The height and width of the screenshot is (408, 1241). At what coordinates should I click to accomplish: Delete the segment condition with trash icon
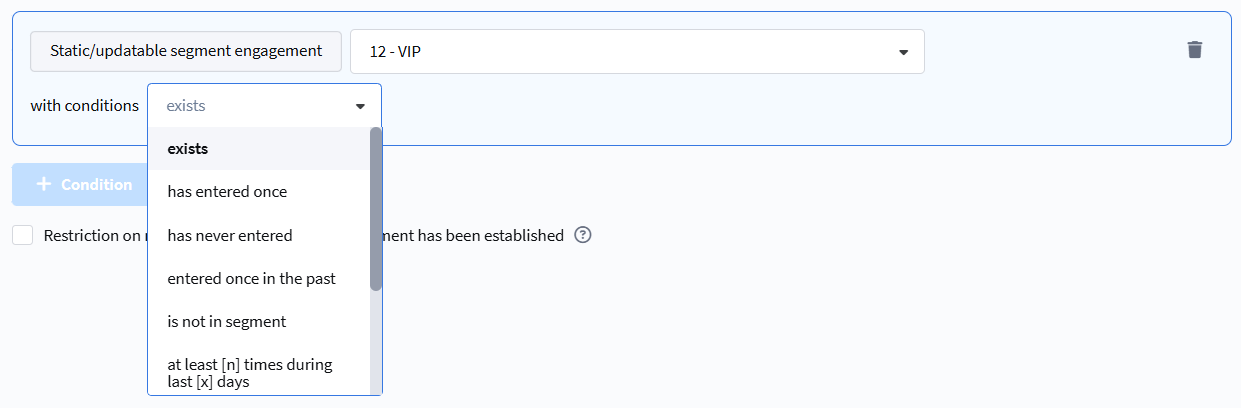pyautogui.click(x=1194, y=50)
